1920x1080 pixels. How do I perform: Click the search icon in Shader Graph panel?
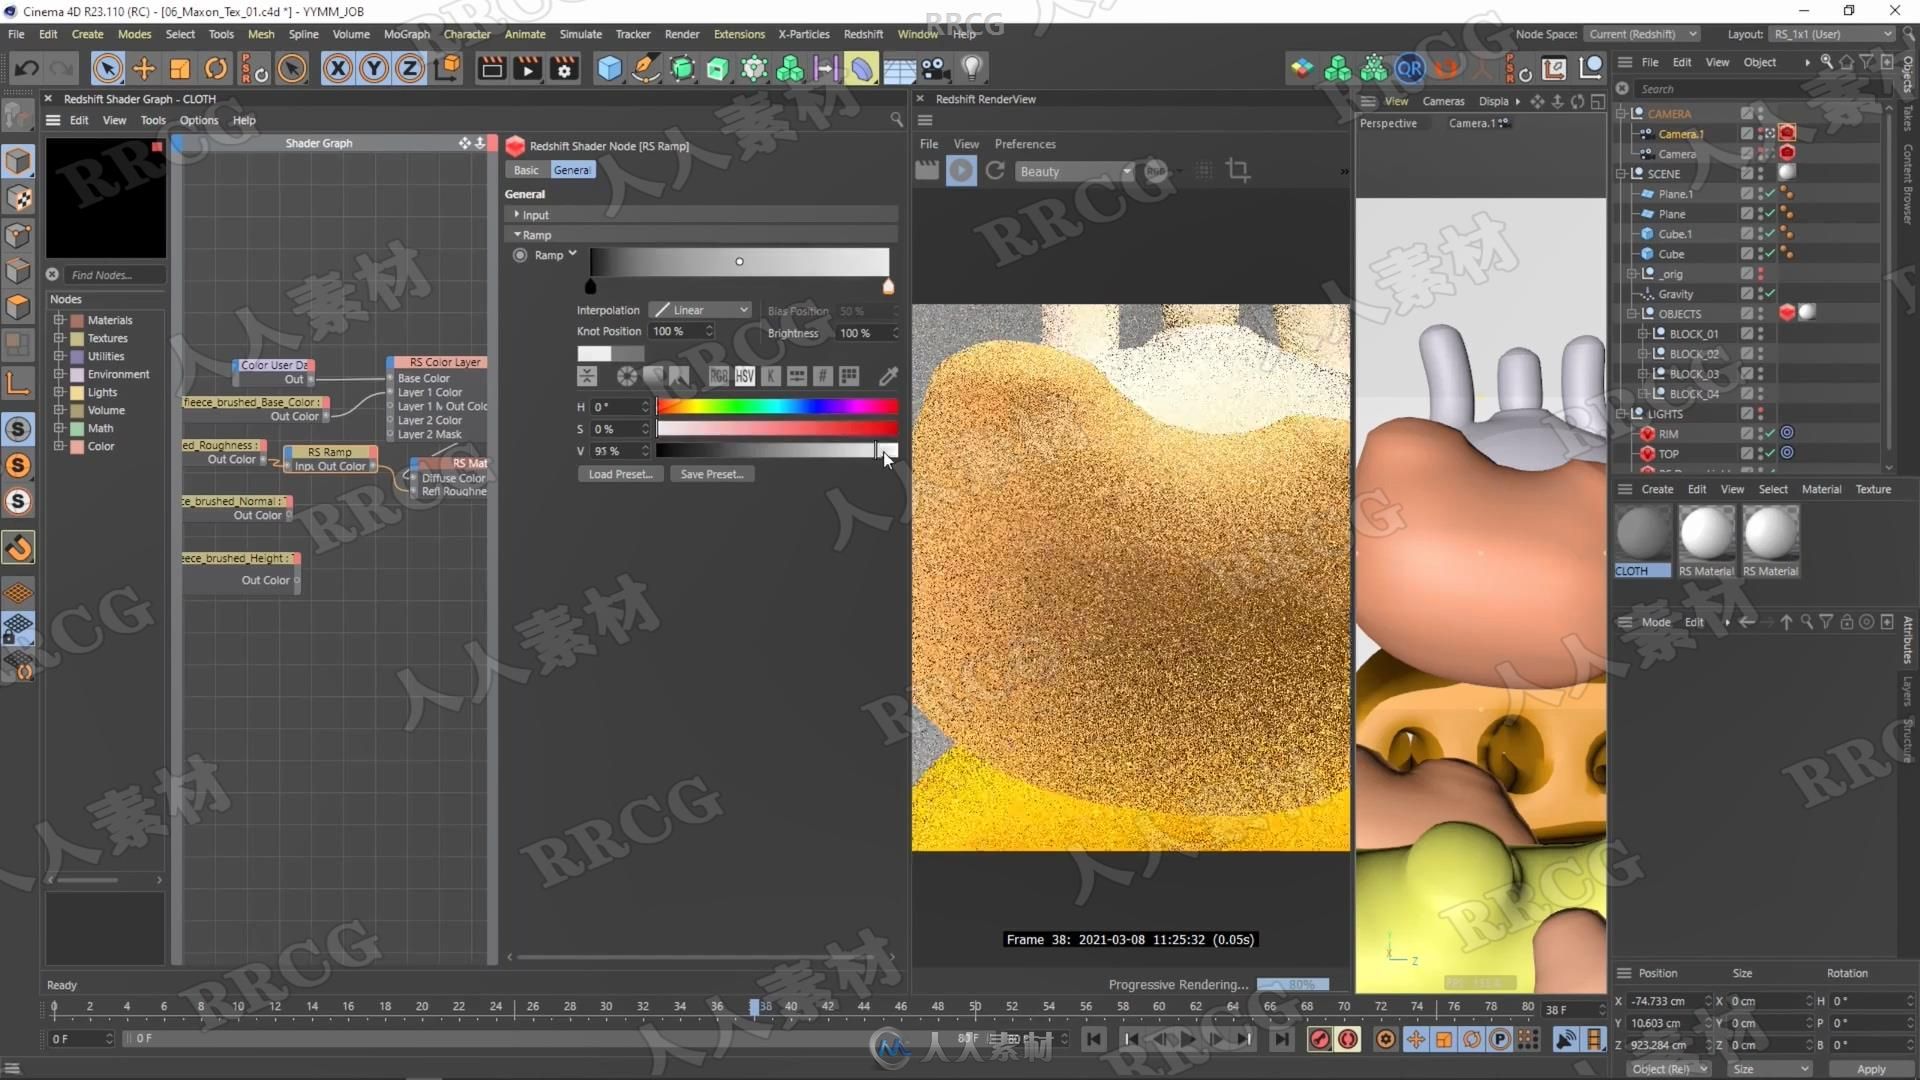[x=896, y=120]
